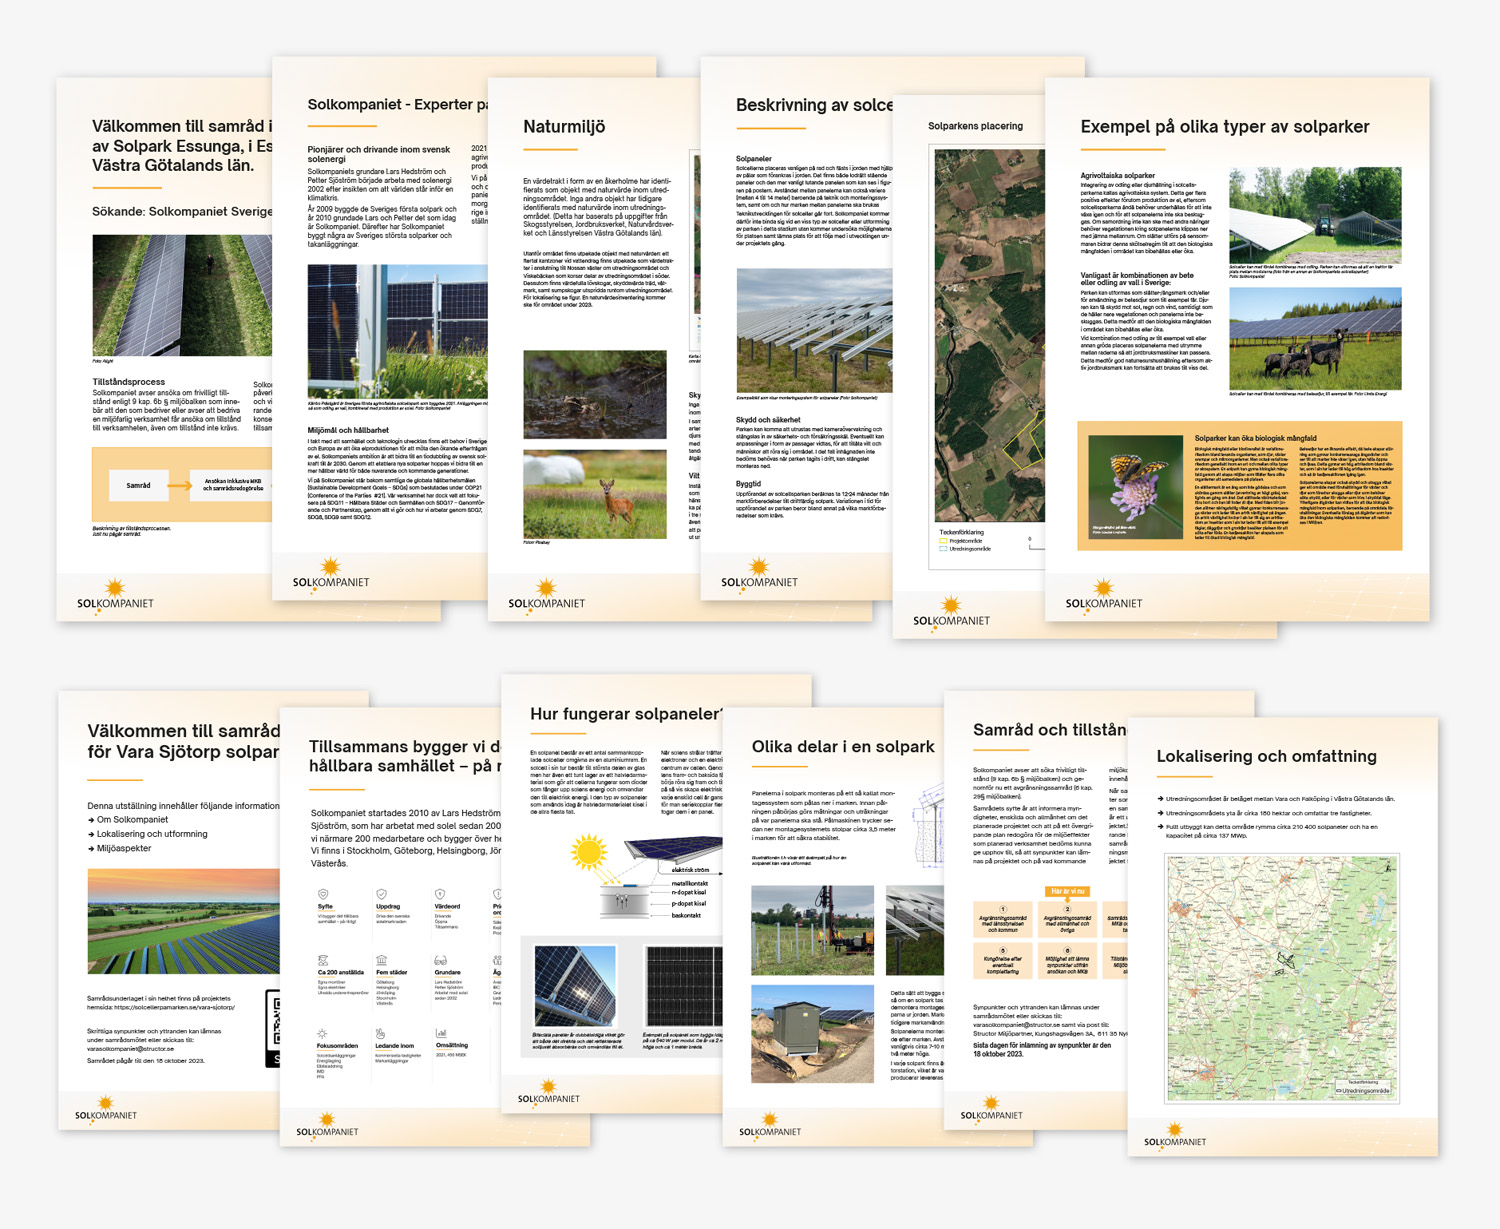Click the bar chart icon above Omsättning
Screen dimensions: 1500x1229
coord(441,1034)
